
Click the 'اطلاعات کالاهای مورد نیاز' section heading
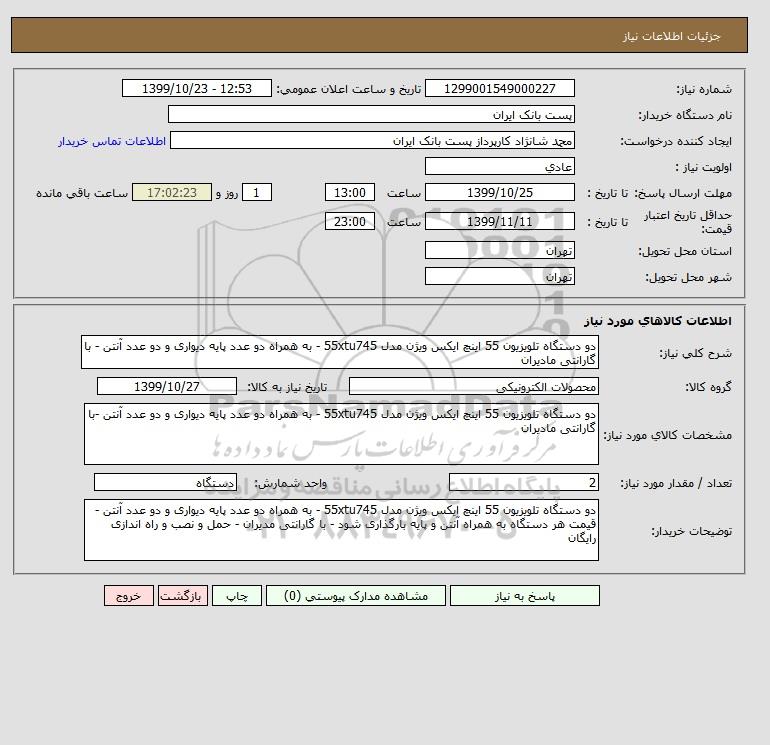(658, 321)
